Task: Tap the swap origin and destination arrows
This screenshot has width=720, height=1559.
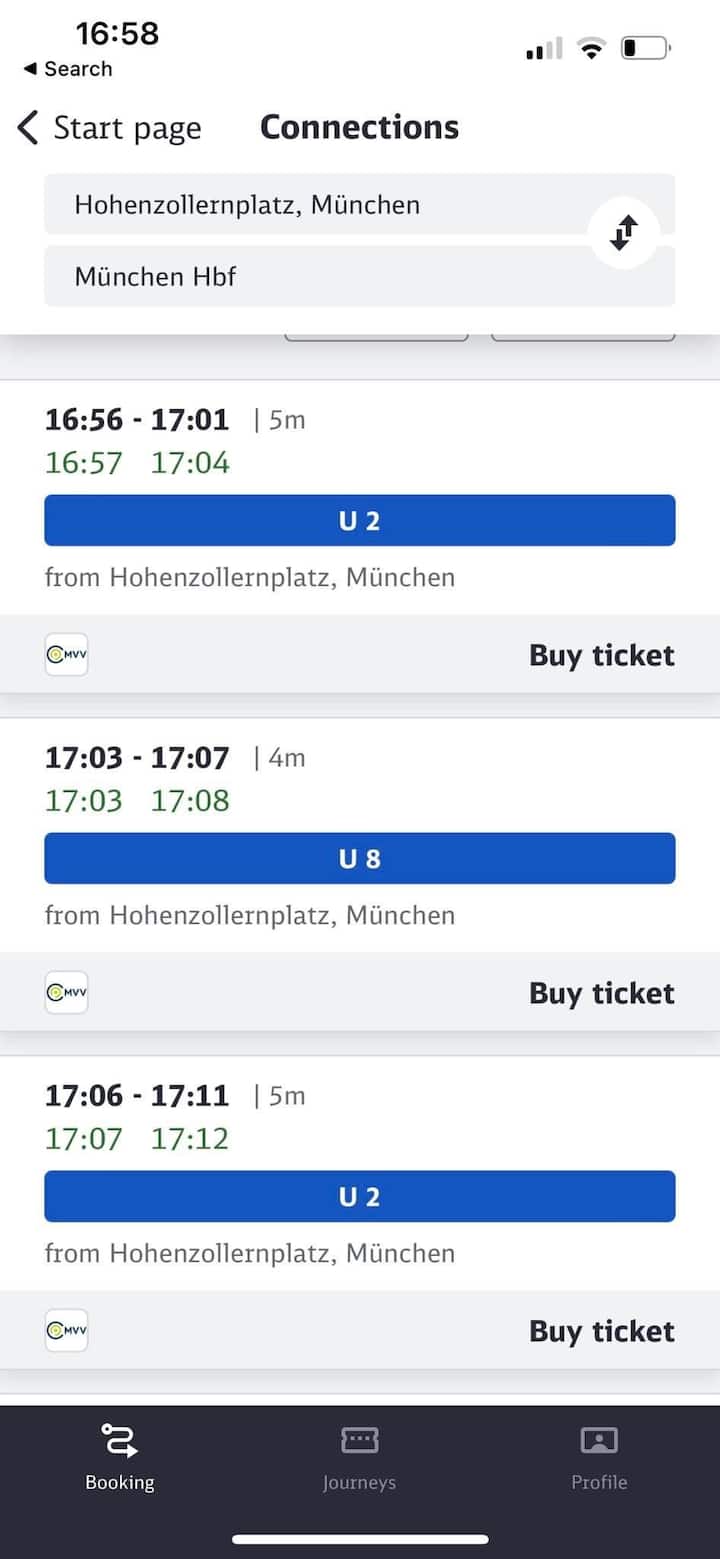Action: coord(623,233)
